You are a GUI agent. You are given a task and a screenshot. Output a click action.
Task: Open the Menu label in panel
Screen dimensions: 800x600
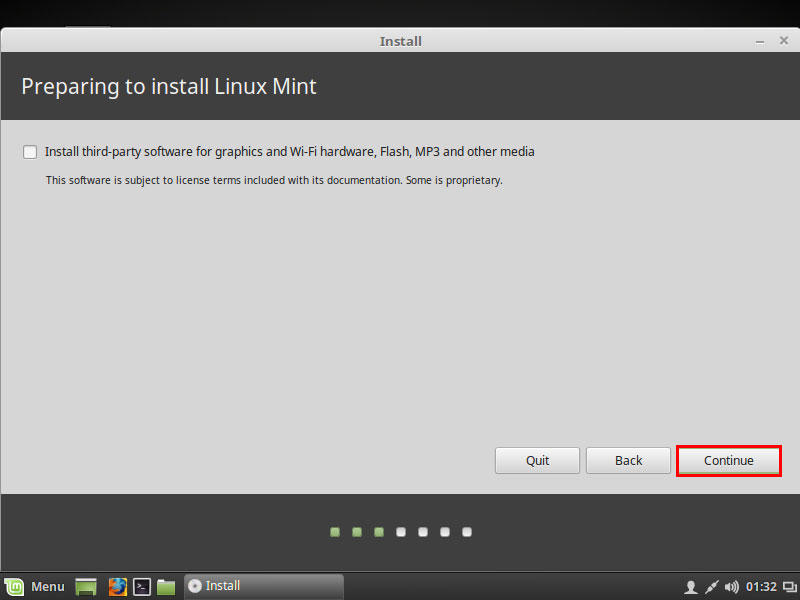[x=48, y=587]
